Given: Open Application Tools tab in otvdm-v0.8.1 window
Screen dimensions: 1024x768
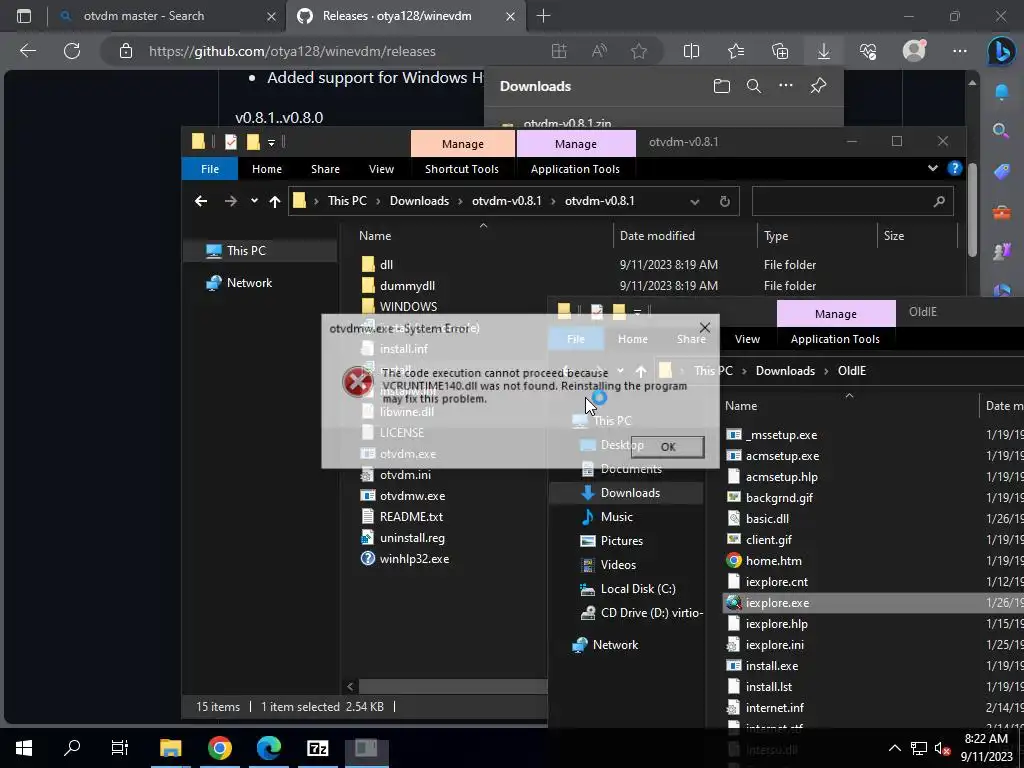Looking at the screenshot, I should coord(575,169).
